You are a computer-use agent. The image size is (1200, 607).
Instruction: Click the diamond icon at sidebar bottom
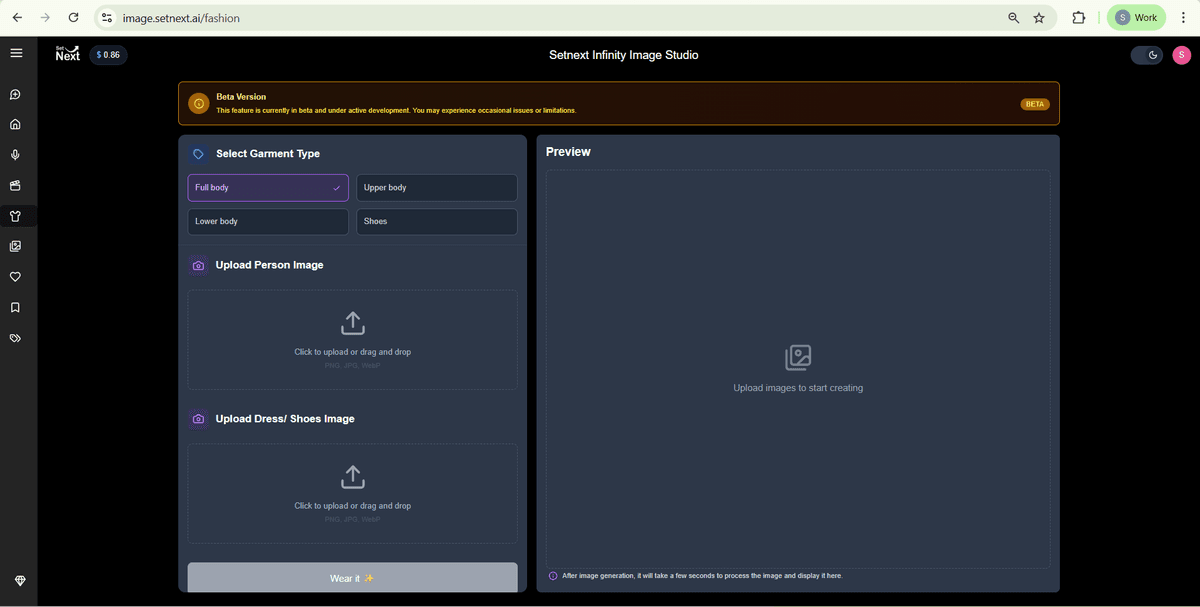20,581
